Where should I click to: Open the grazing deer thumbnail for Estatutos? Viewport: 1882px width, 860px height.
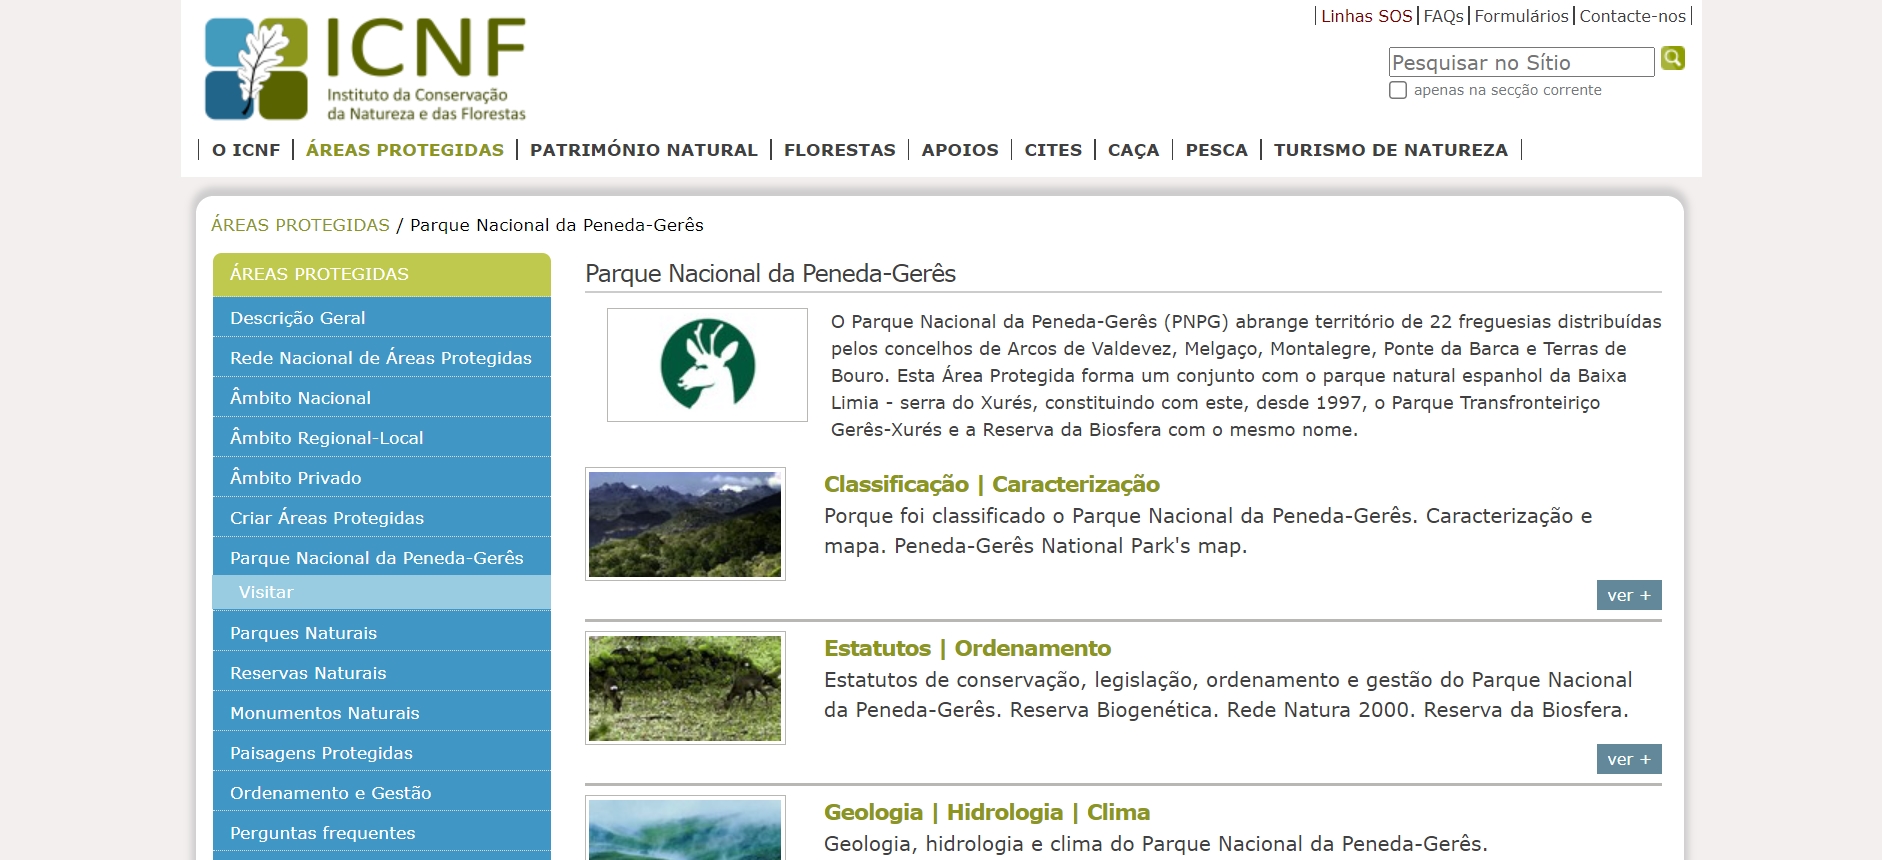[x=685, y=688]
